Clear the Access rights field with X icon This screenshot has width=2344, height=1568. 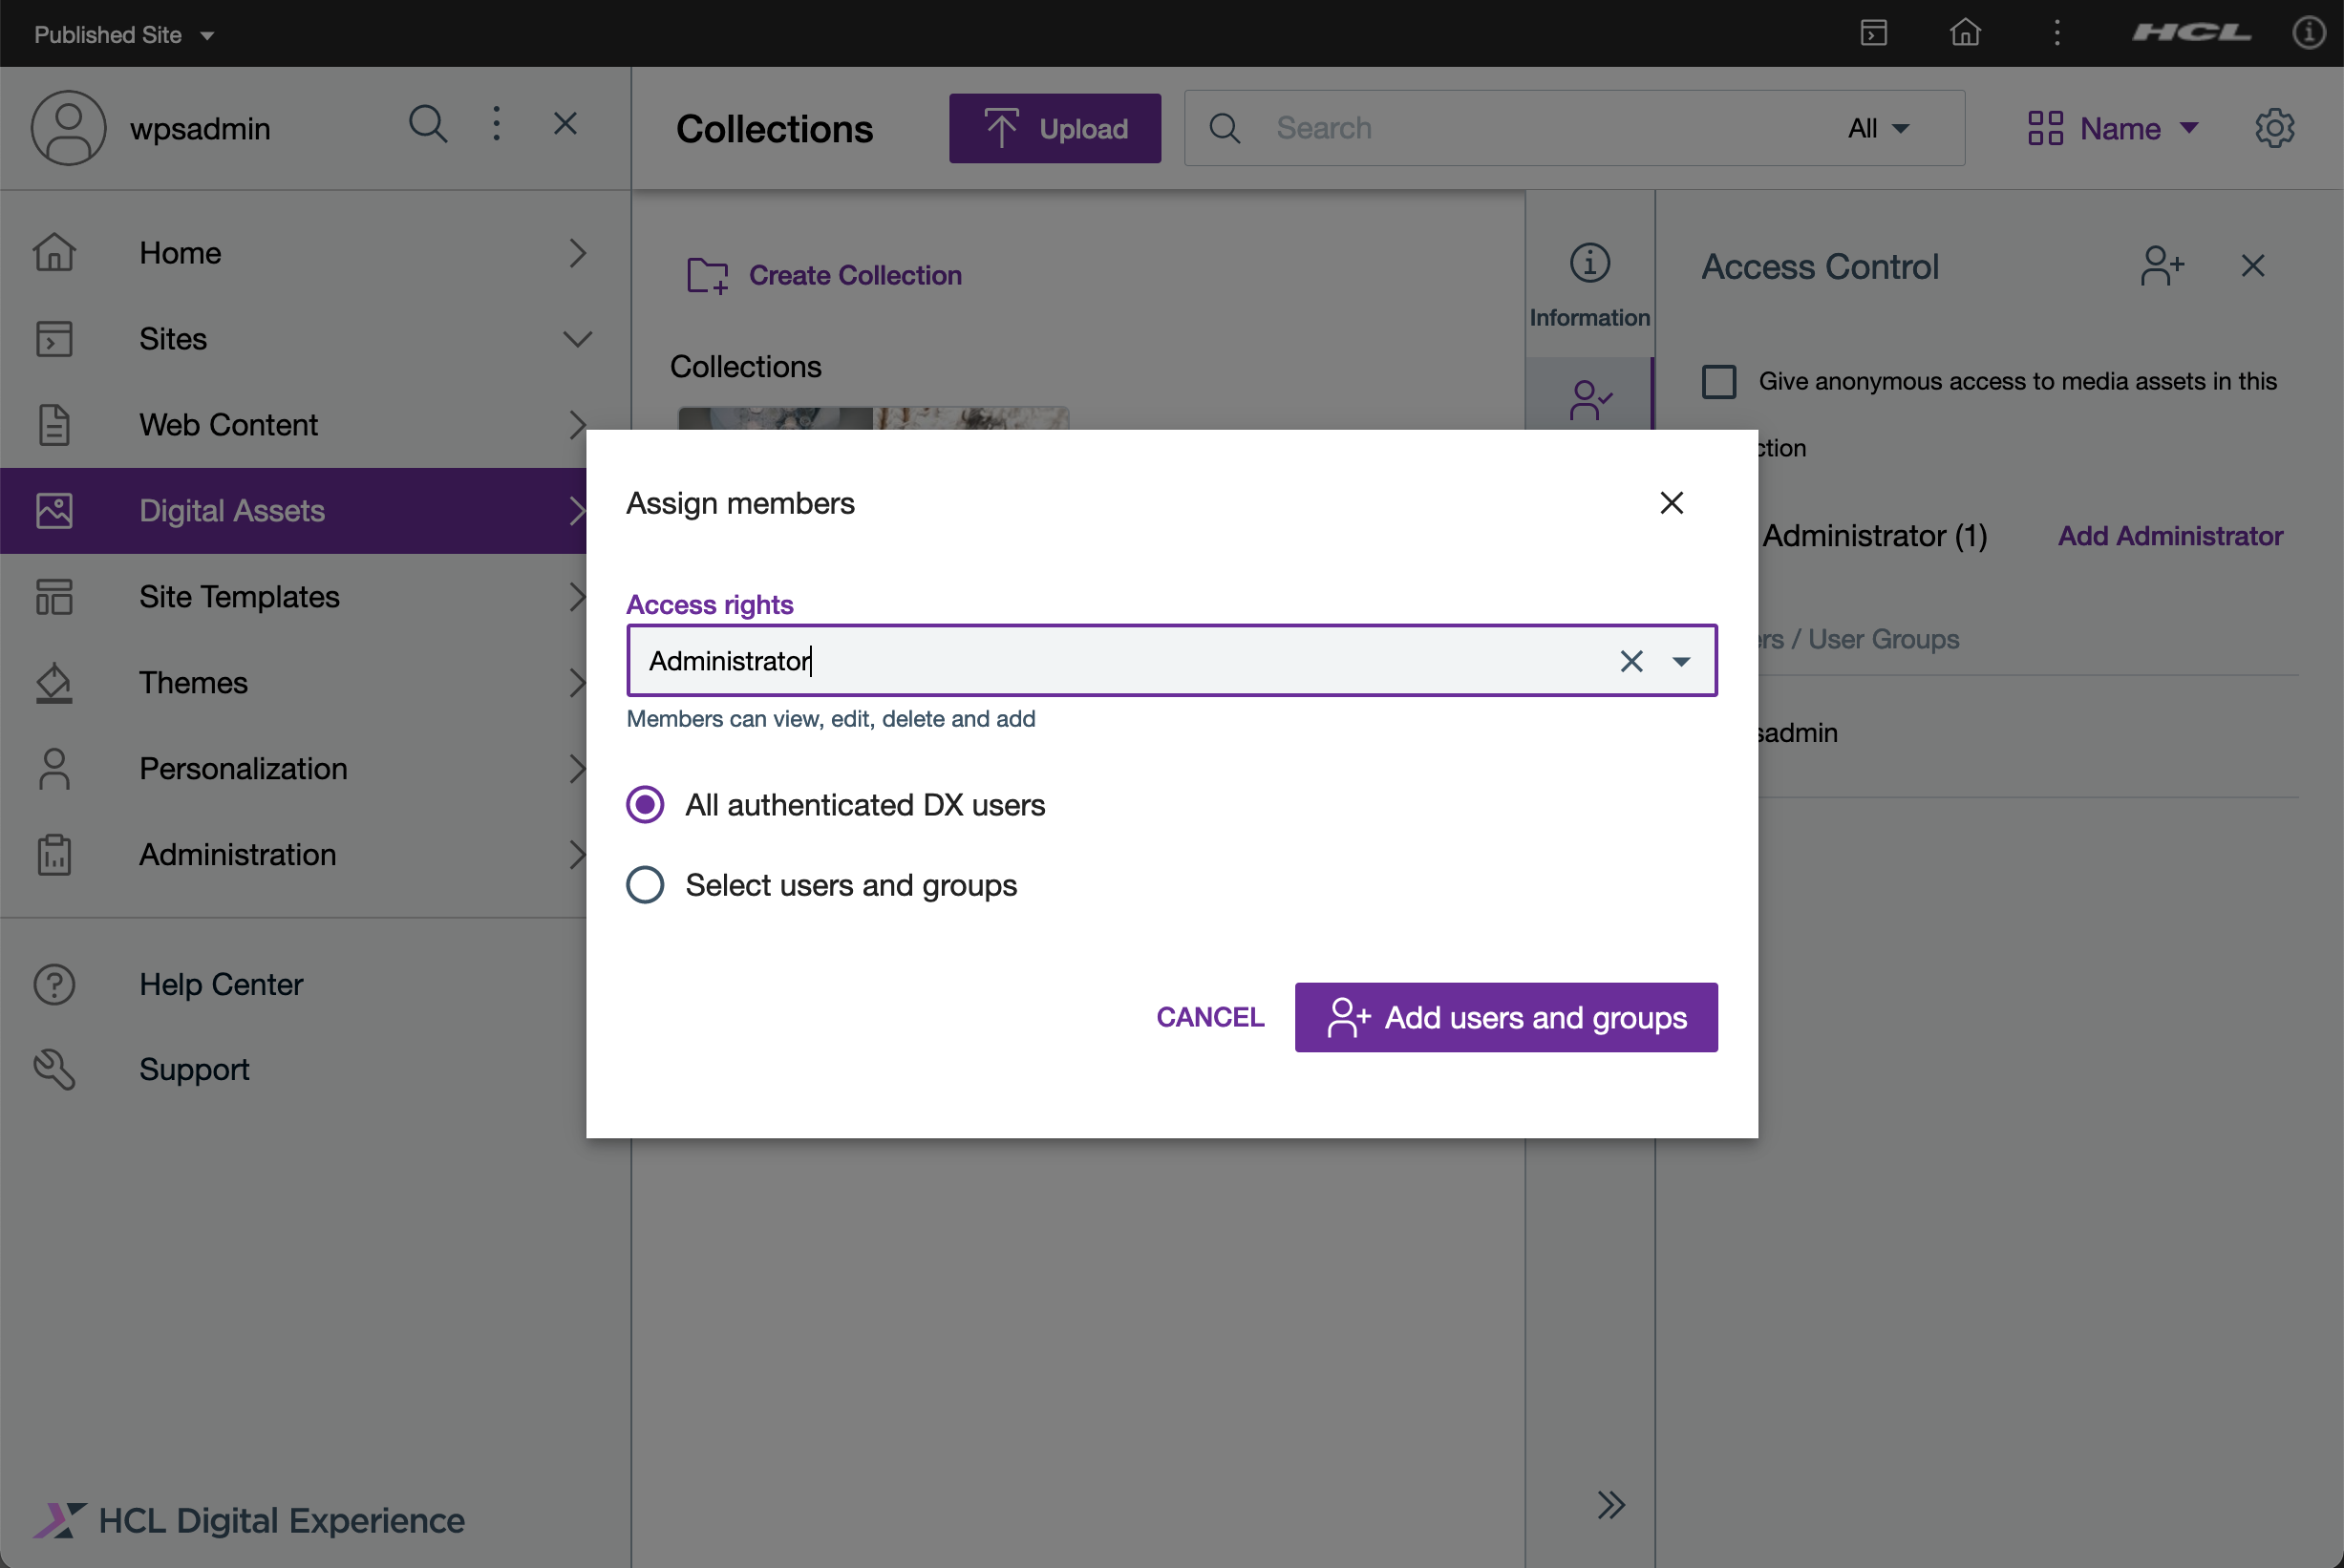[1631, 661]
